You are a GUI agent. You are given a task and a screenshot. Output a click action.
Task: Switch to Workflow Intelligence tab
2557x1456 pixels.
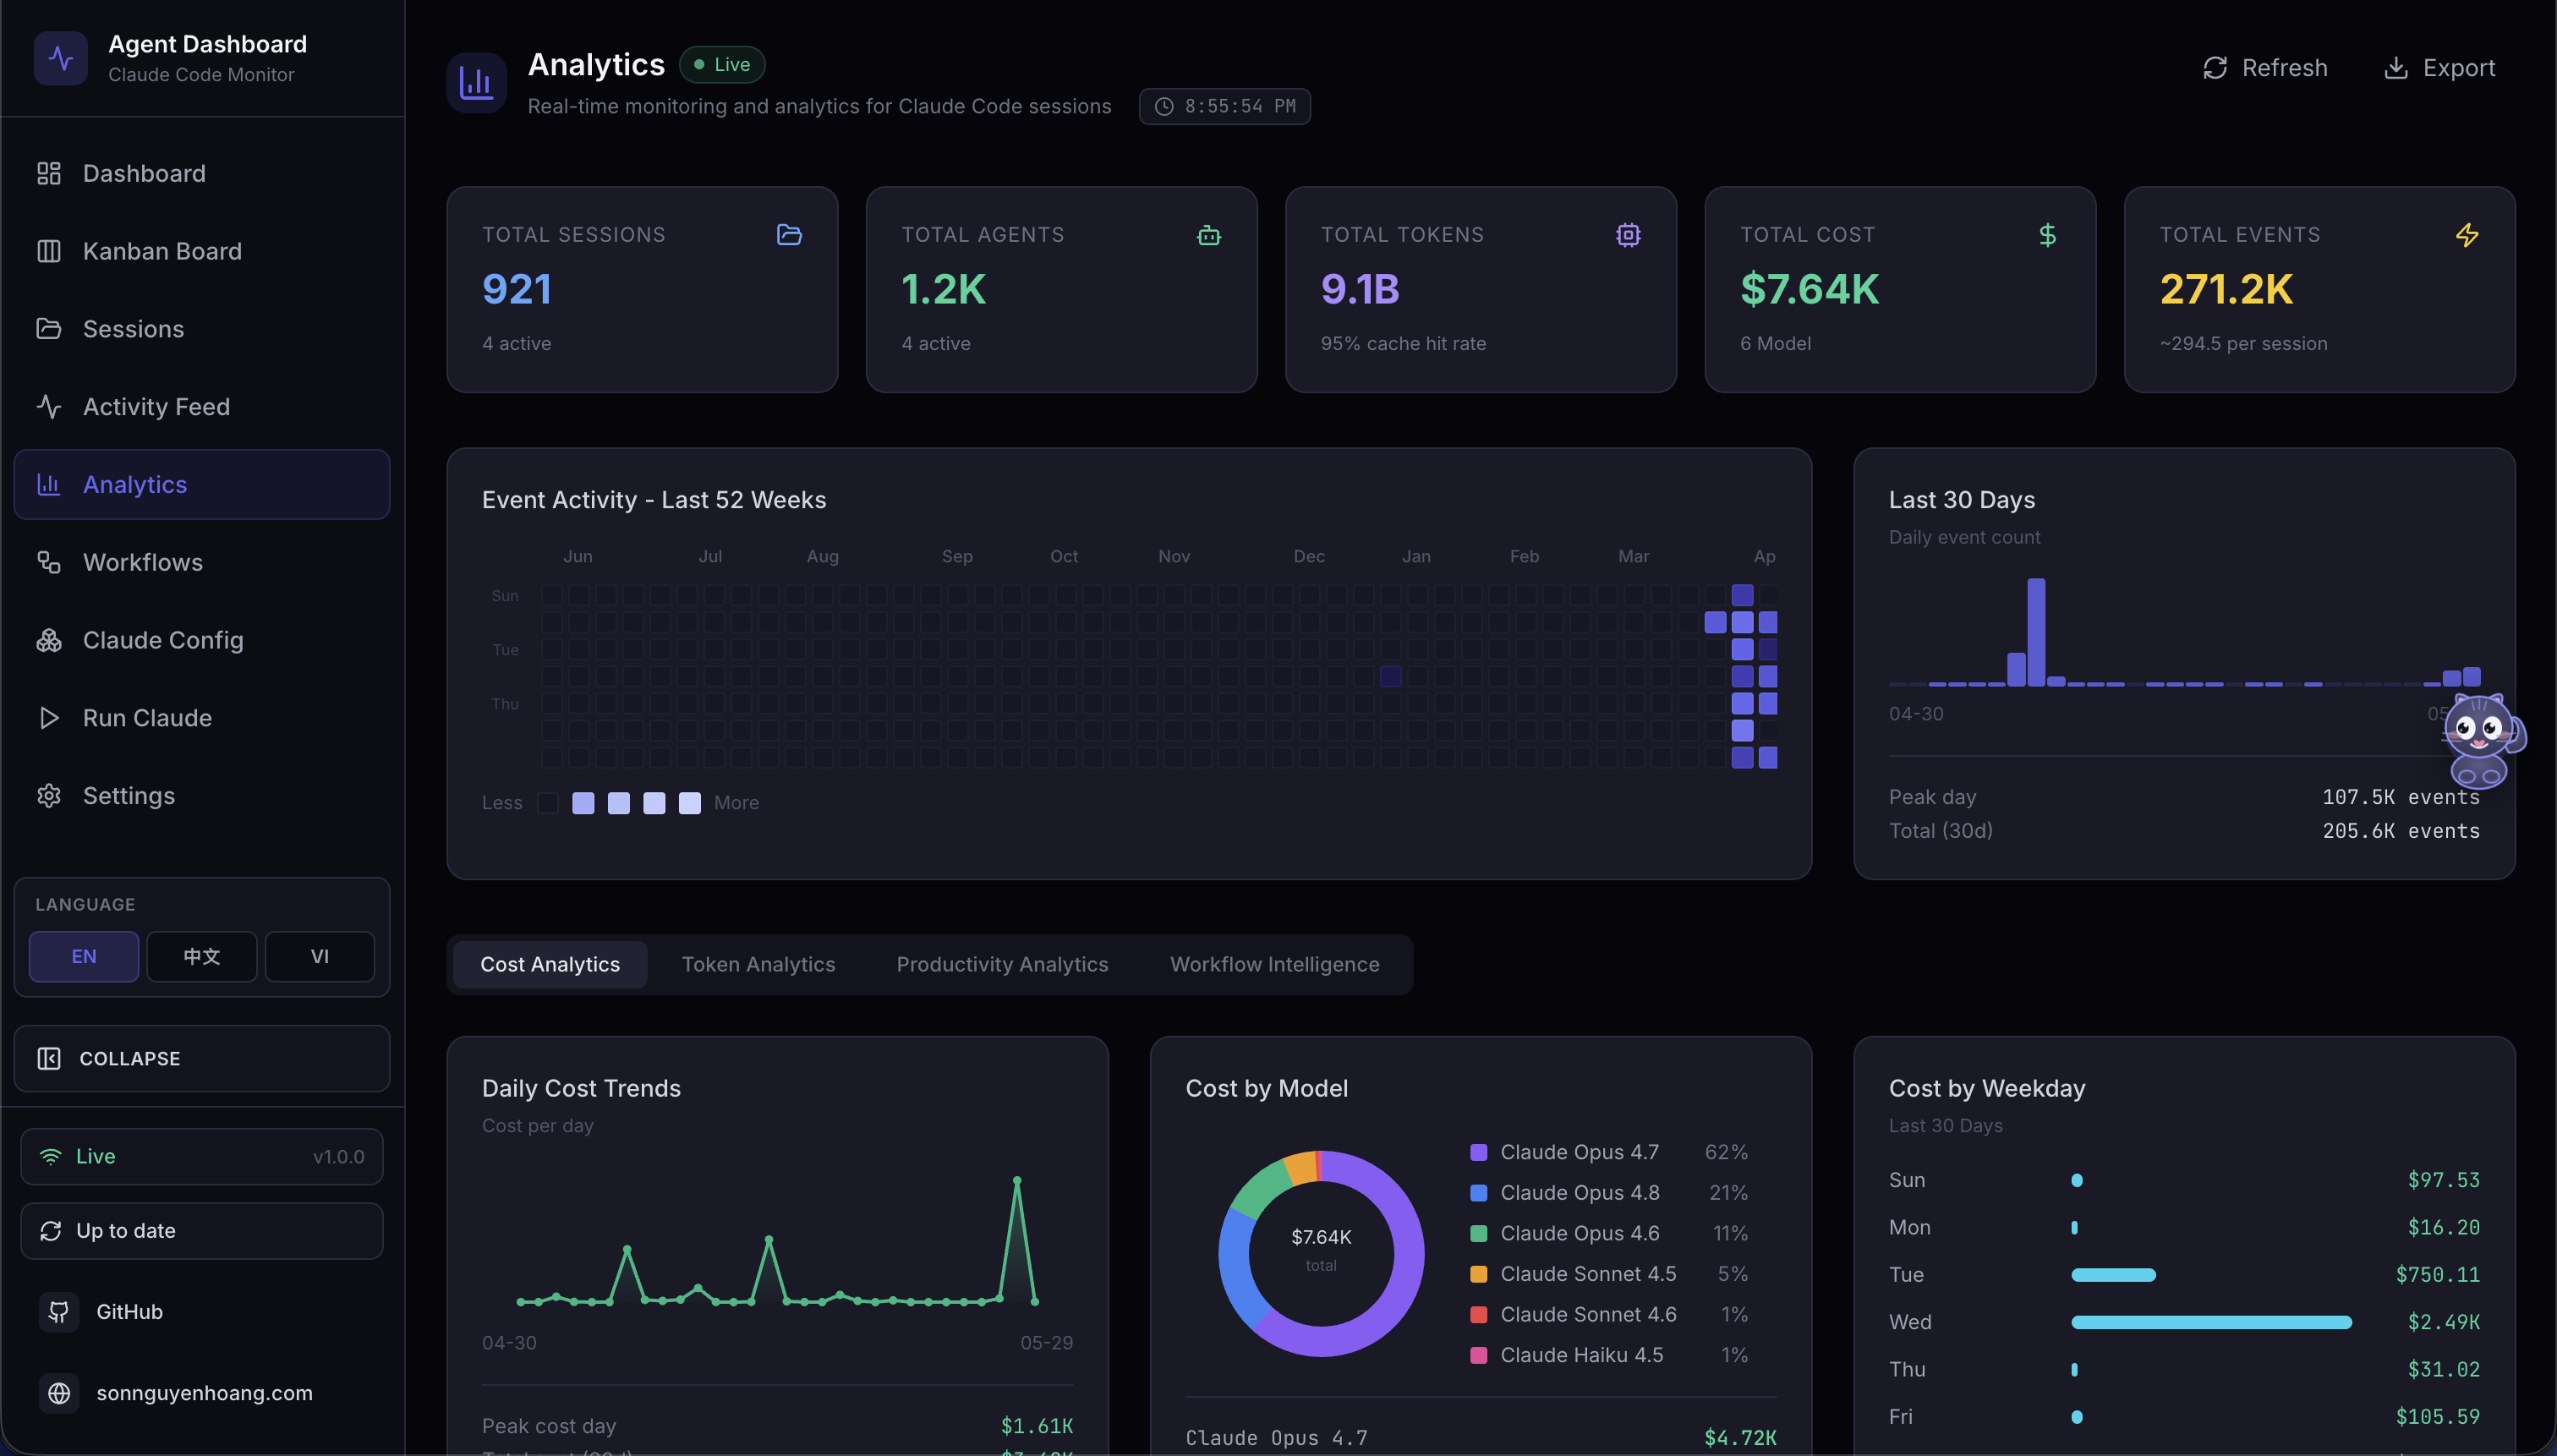1274,965
